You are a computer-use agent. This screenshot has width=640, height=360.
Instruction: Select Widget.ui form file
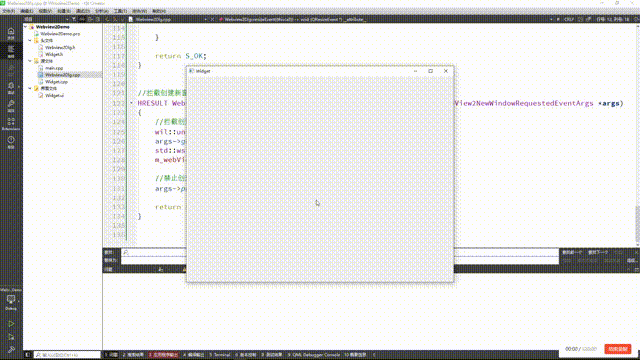(54, 96)
